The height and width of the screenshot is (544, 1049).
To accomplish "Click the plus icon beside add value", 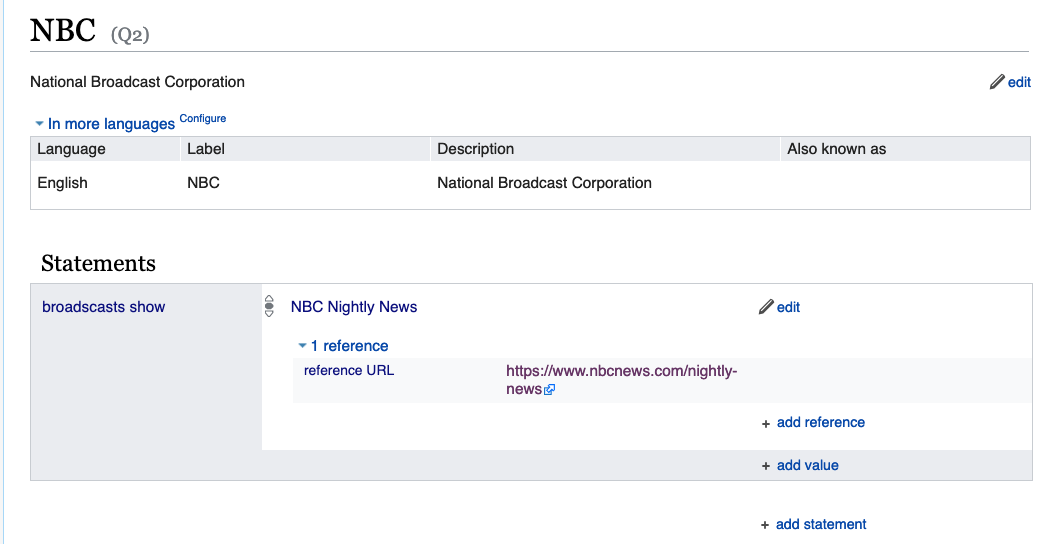I will [x=765, y=466].
